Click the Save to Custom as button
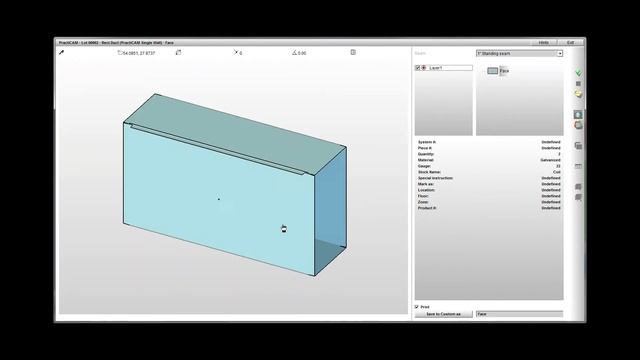The width and height of the screenshot is (640, 360). pos(444,314)
